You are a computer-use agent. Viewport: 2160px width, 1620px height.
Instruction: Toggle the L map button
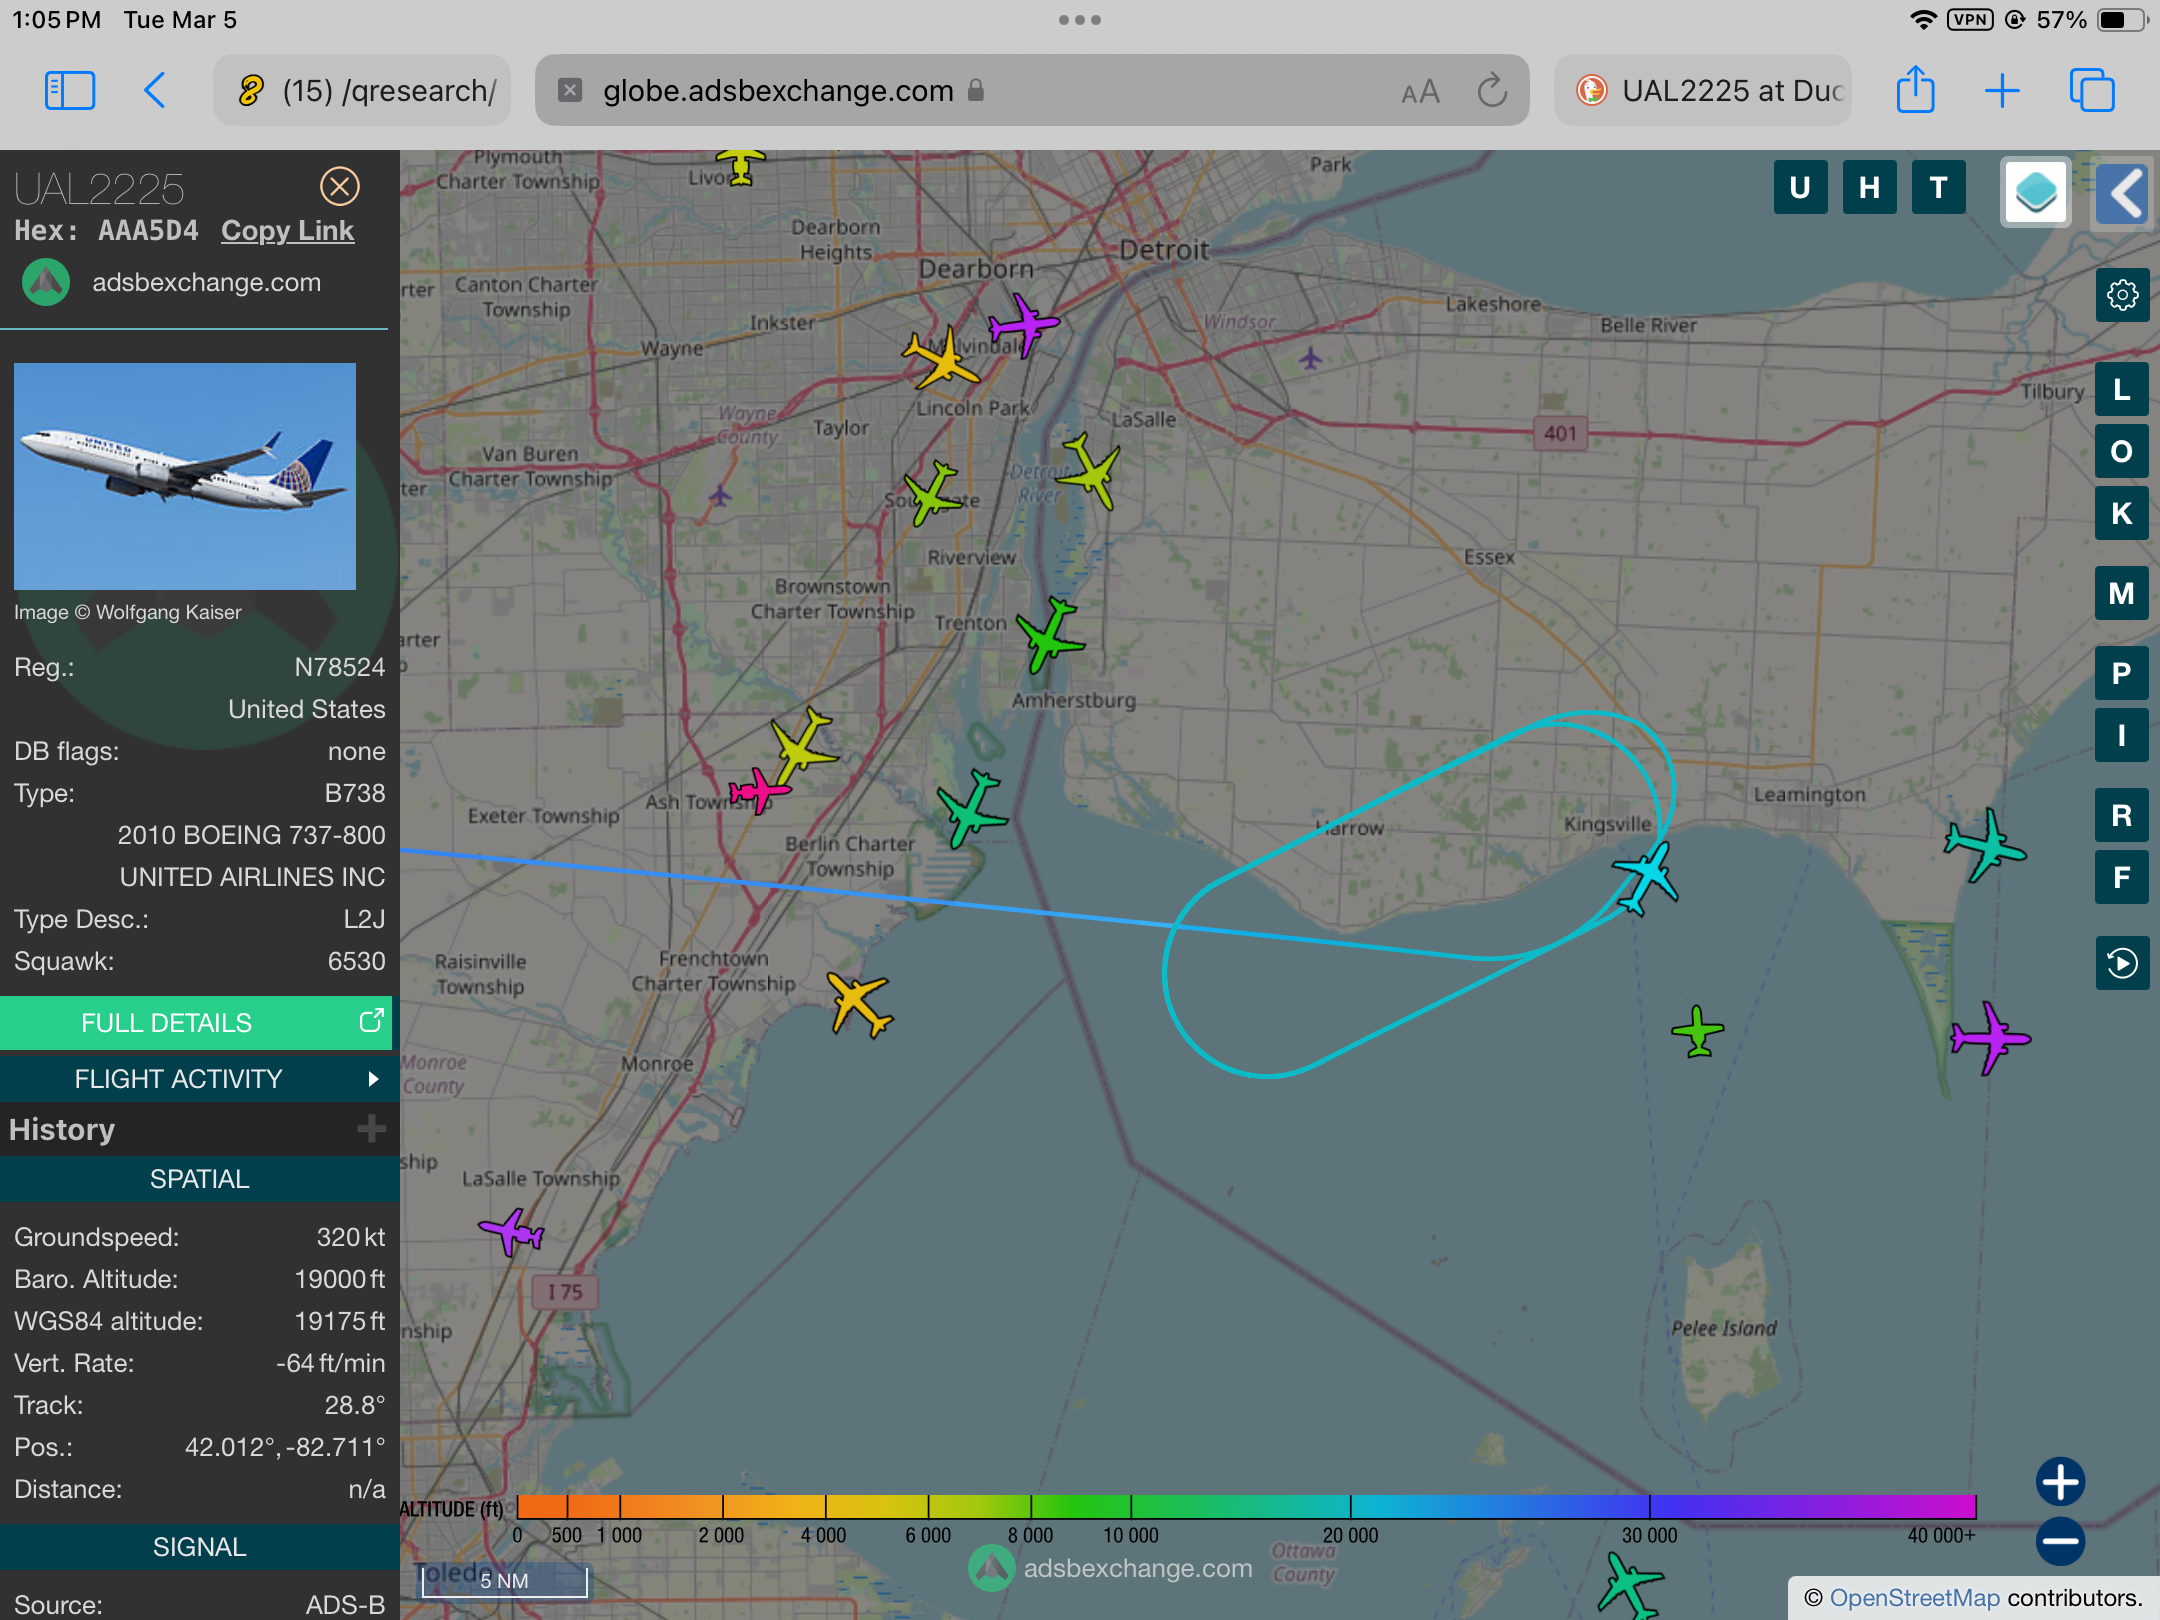coord(2122,389)
